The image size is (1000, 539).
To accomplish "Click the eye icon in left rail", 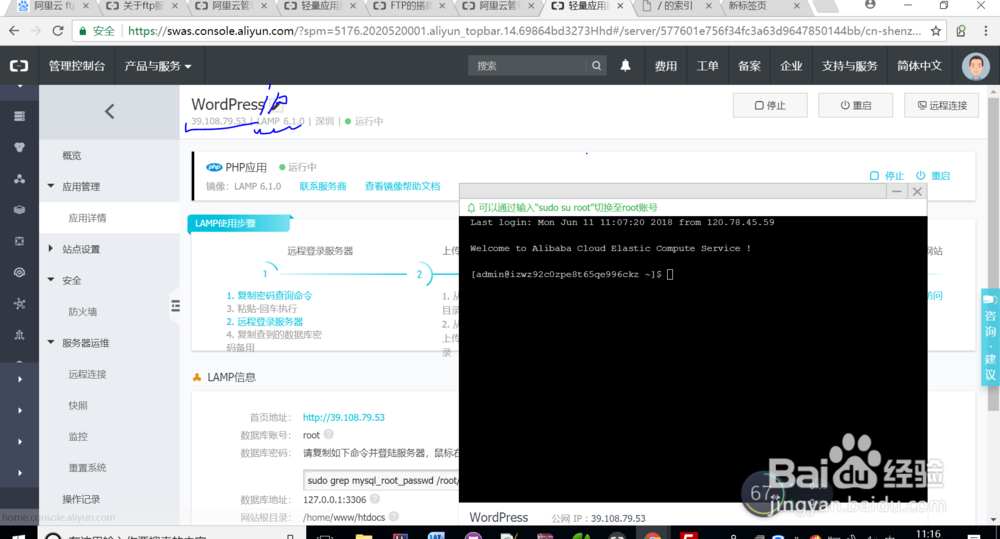I will tap(19, 272).
